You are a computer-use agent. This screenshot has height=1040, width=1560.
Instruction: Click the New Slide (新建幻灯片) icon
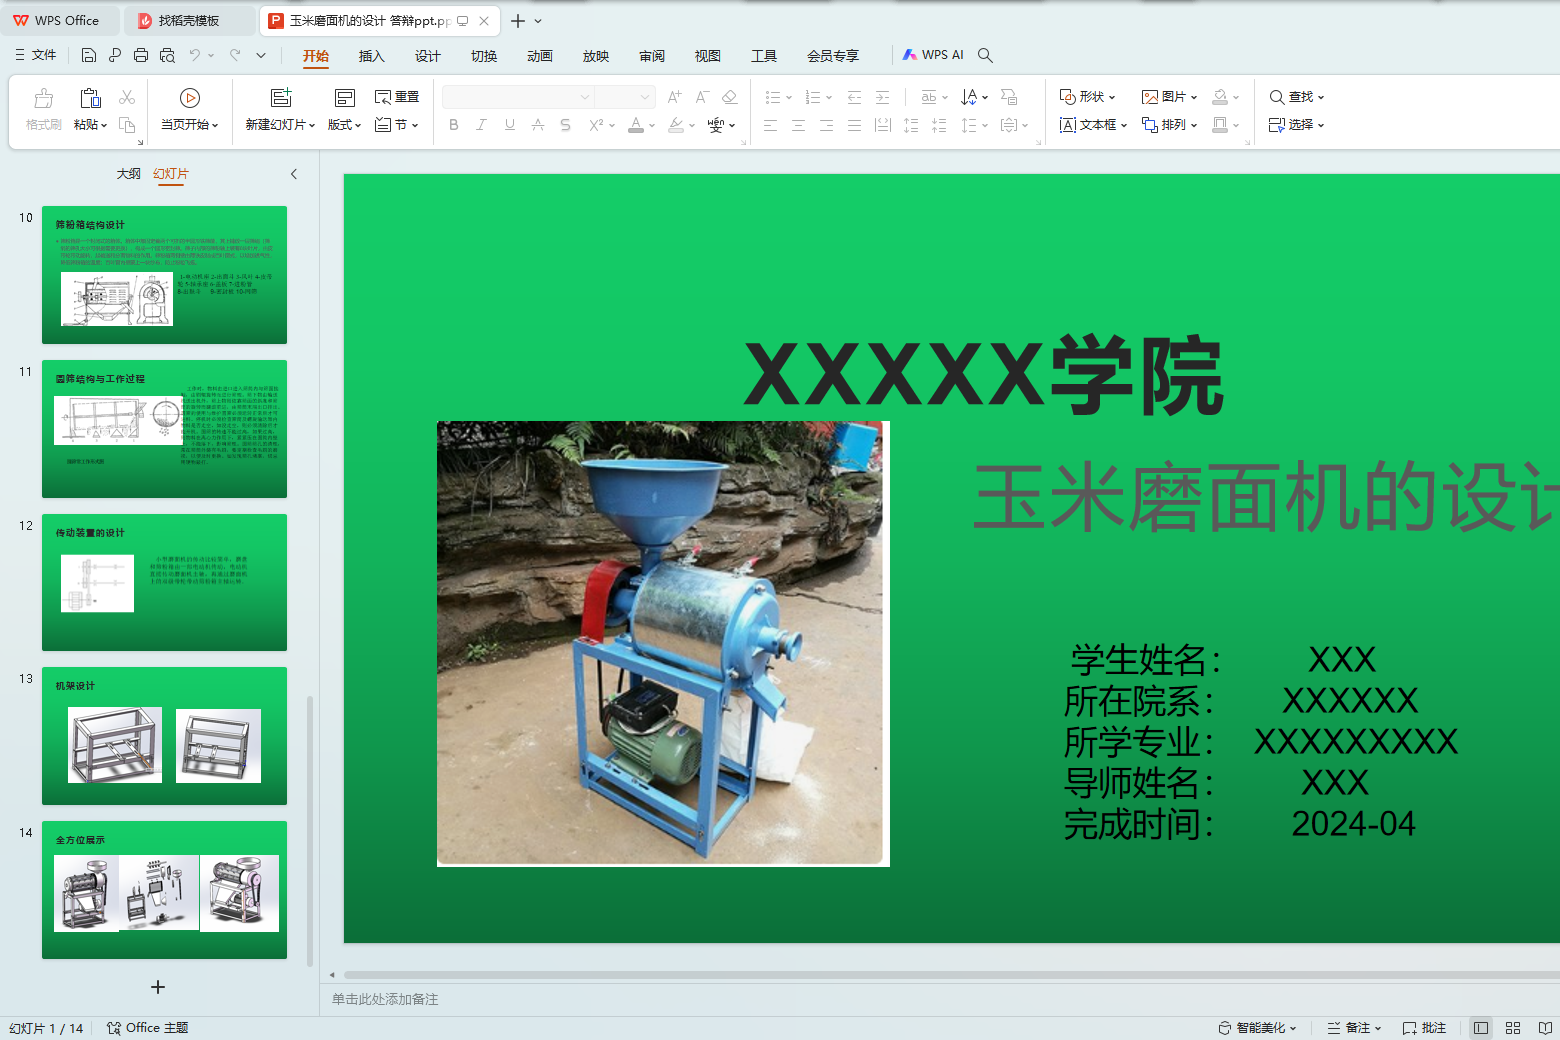(x=281, y=98)
